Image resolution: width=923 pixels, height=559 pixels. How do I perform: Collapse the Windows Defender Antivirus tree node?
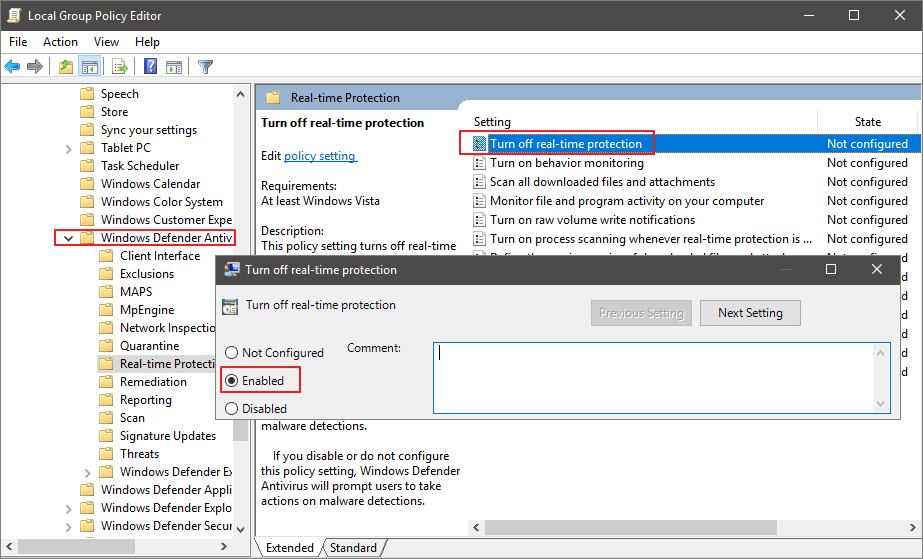tap(68, 238)
